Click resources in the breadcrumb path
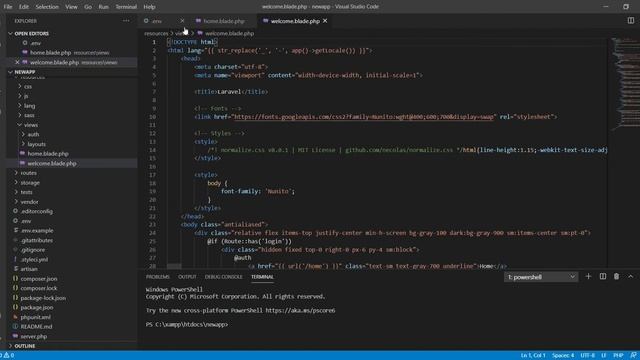 pyautogui.click(x=156, y=33)
